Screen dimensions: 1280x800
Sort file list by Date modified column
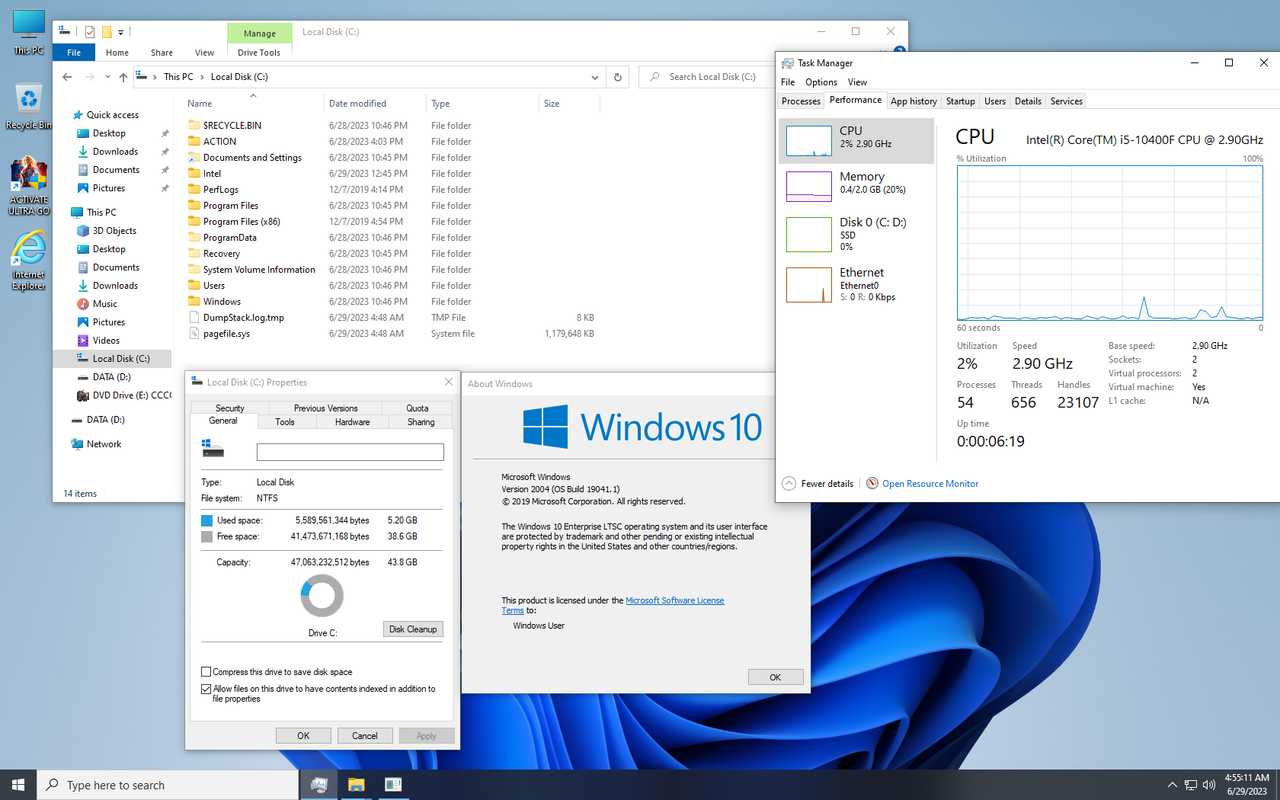pos(375,103)
